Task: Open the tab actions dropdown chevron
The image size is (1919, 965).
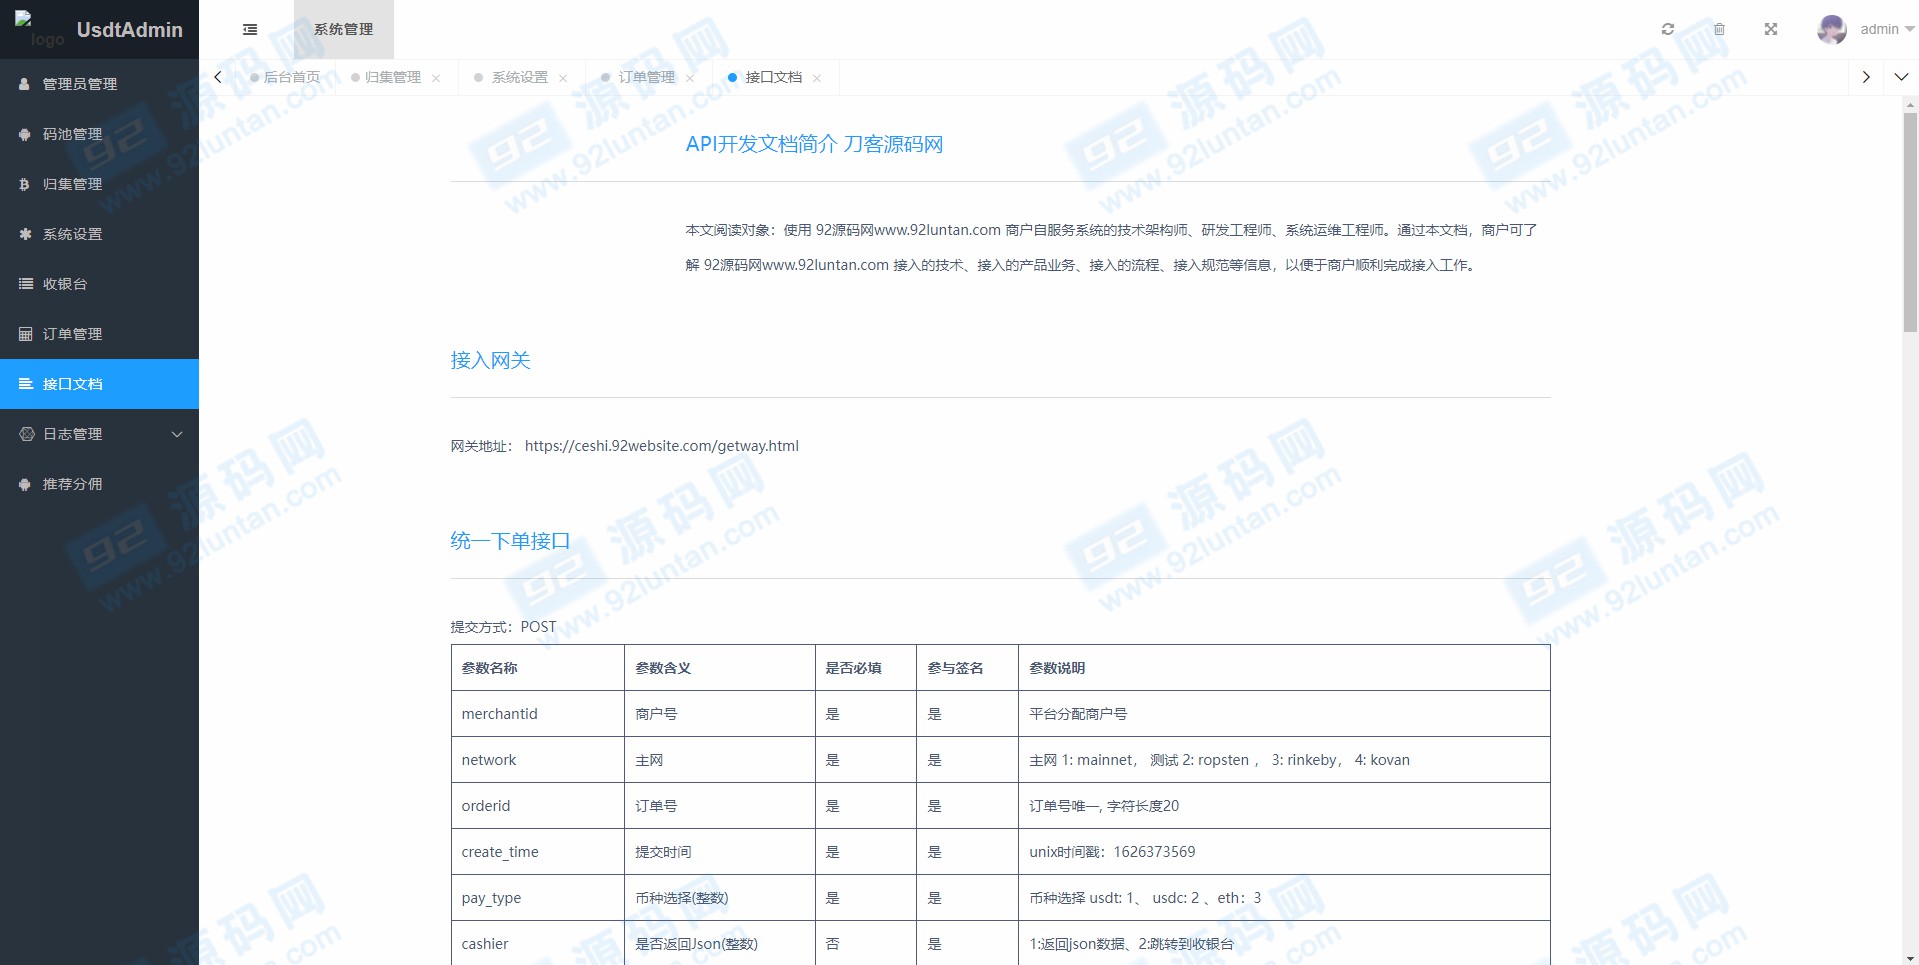Action: [1902, 77]
